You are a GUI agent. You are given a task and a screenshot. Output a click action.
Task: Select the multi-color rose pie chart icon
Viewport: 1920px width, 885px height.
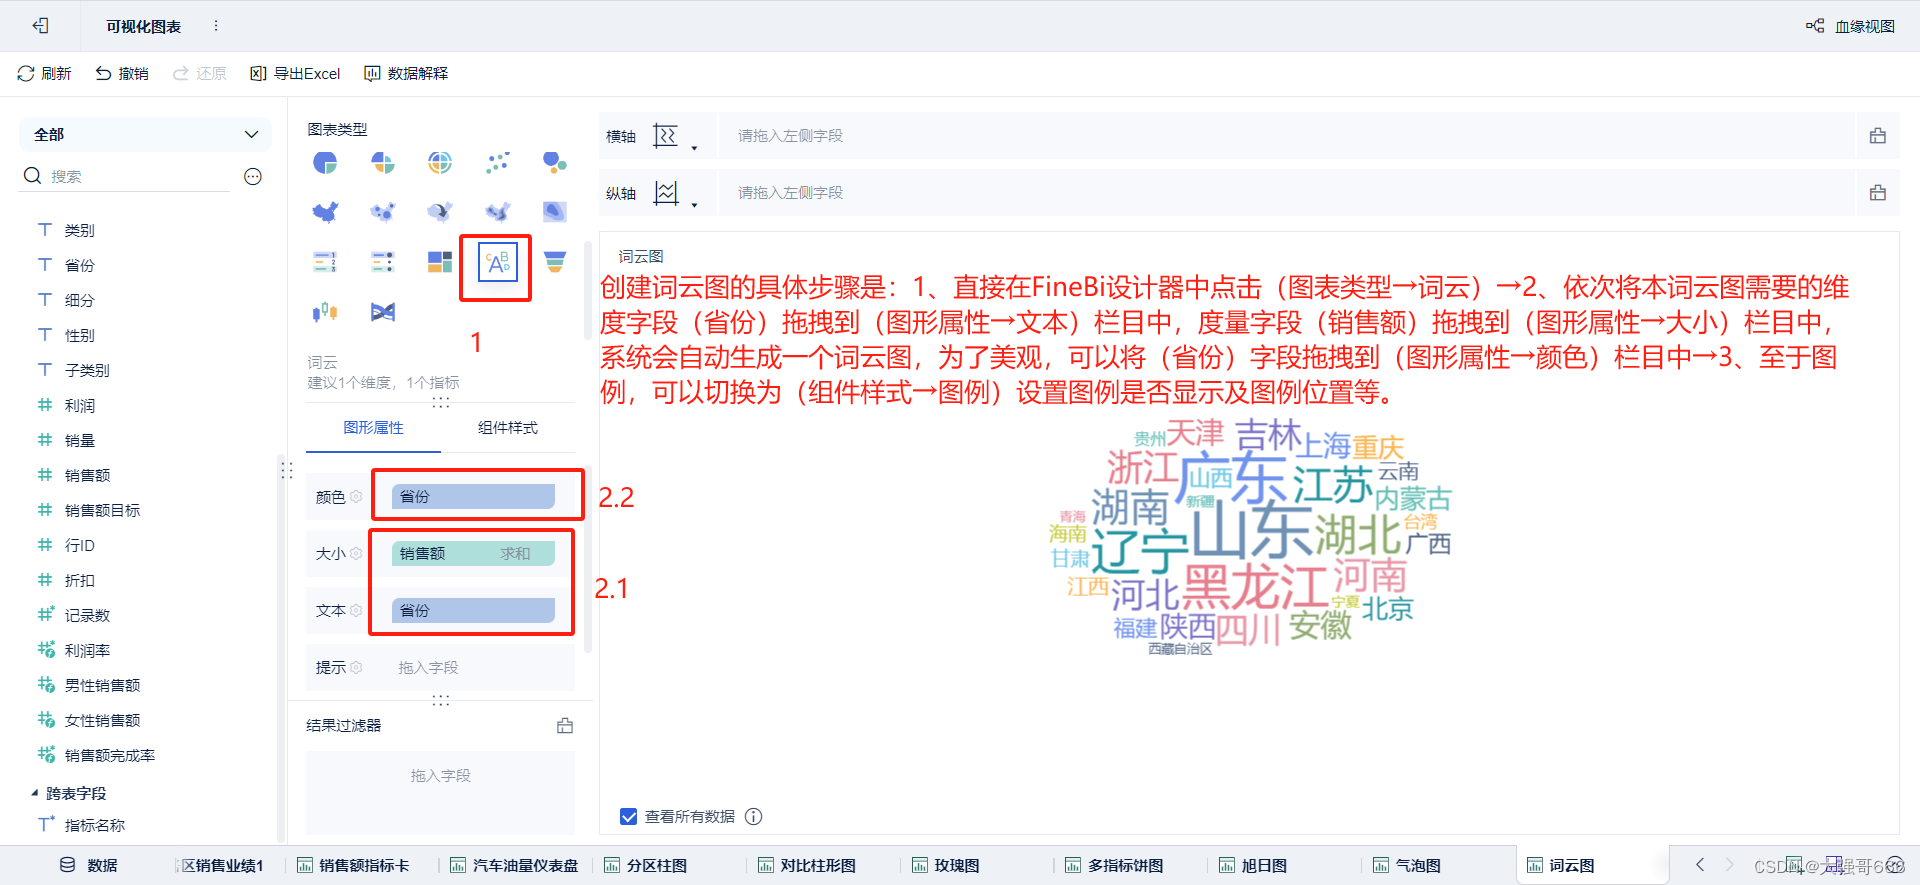click(383, 163)
